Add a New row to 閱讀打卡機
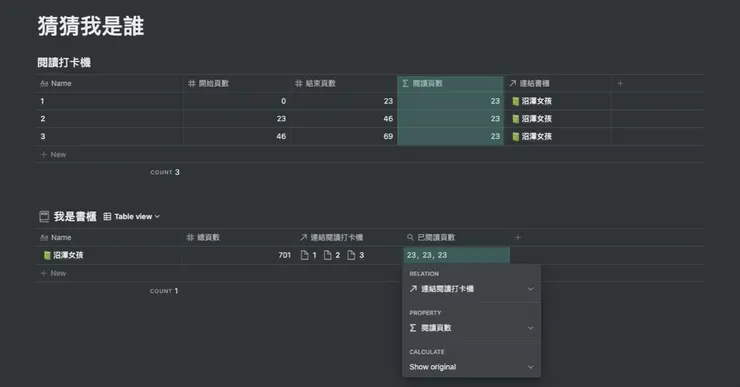 53,155
